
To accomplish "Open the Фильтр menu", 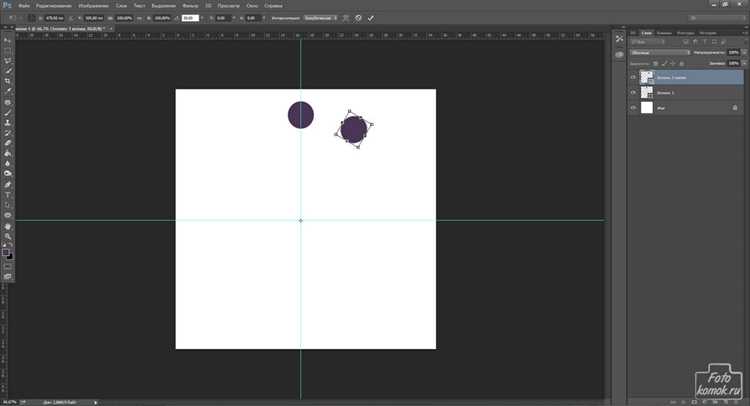I will (190, 6).
